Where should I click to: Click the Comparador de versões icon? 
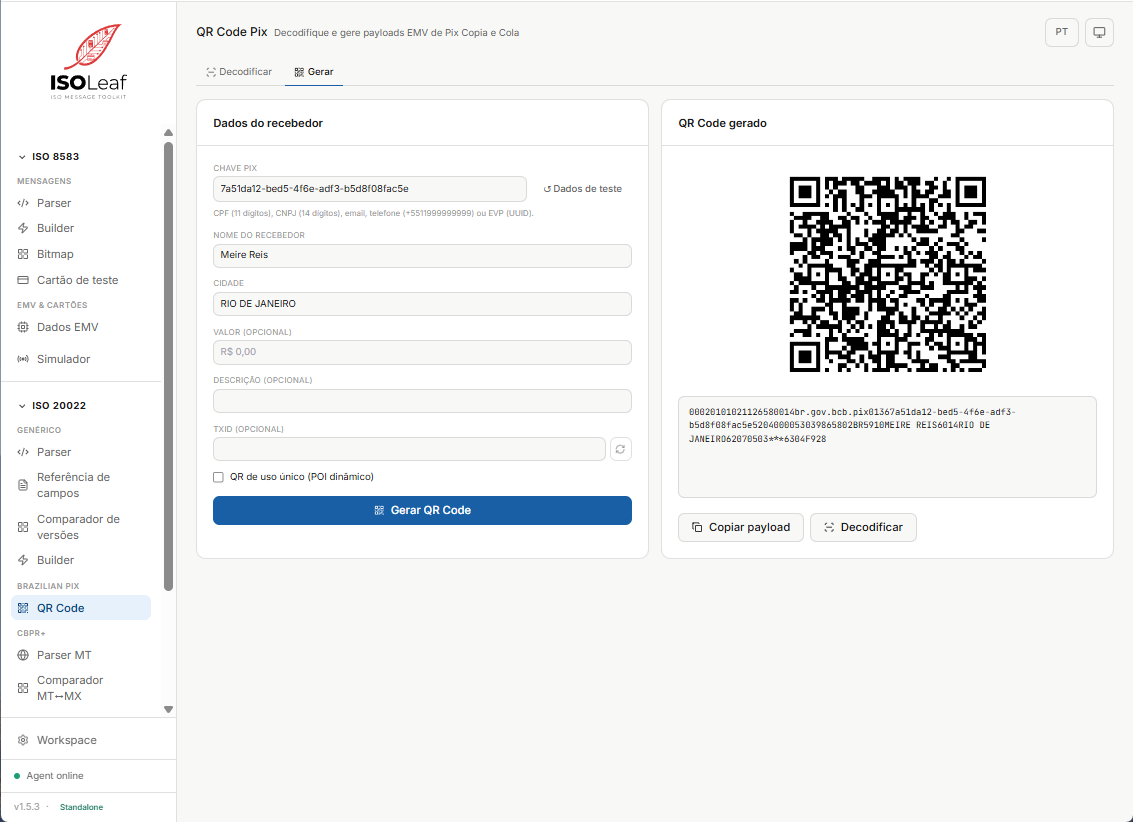(23, 527)
